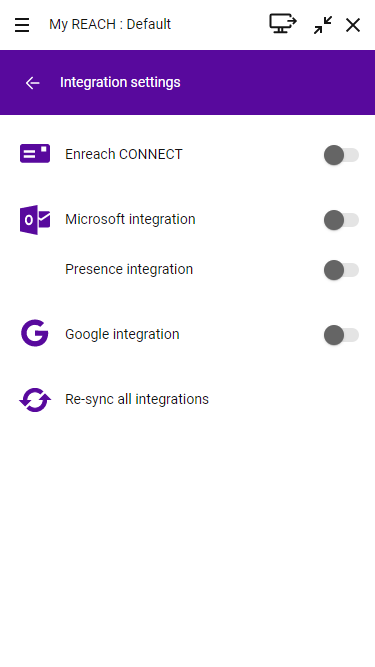Toggle Presence integration on
Viewport: 375px width, 667px height.
click(341, 270)
